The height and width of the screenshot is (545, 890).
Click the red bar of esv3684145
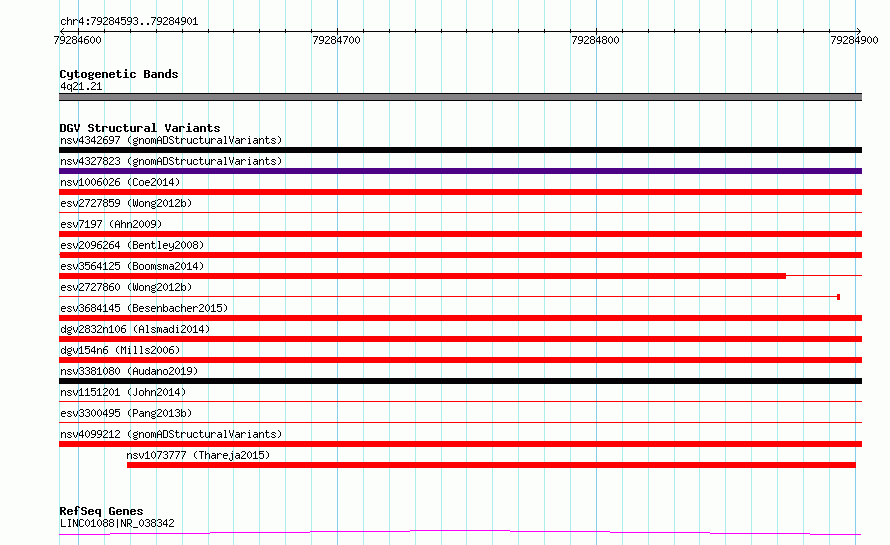coord(460,318)
